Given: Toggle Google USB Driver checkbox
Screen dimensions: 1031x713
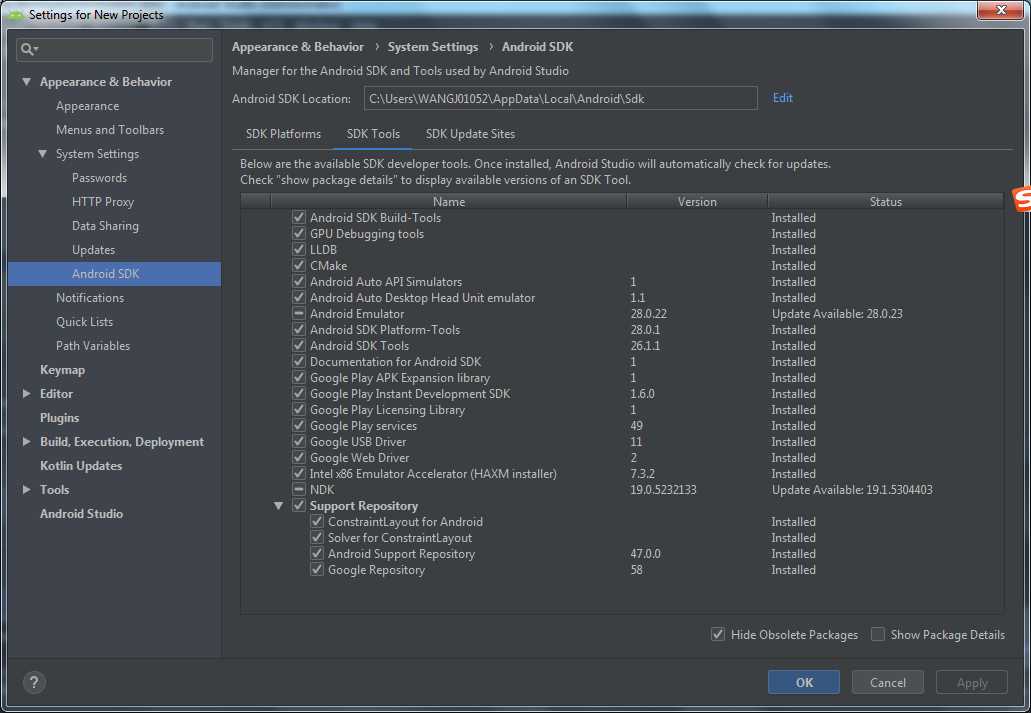Looking at the screenshot, I should (299, 441).
